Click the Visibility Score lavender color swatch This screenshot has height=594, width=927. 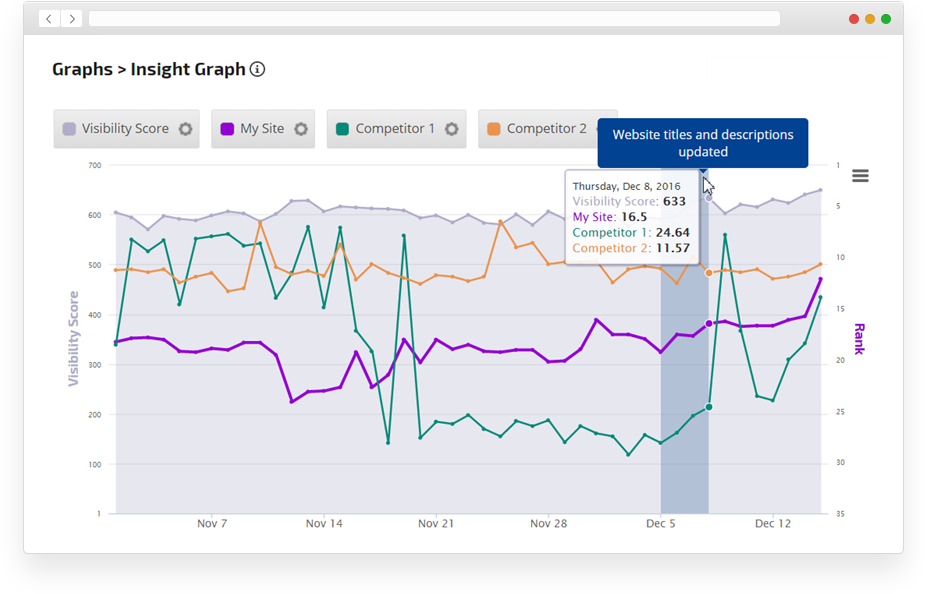coord(69,129)
